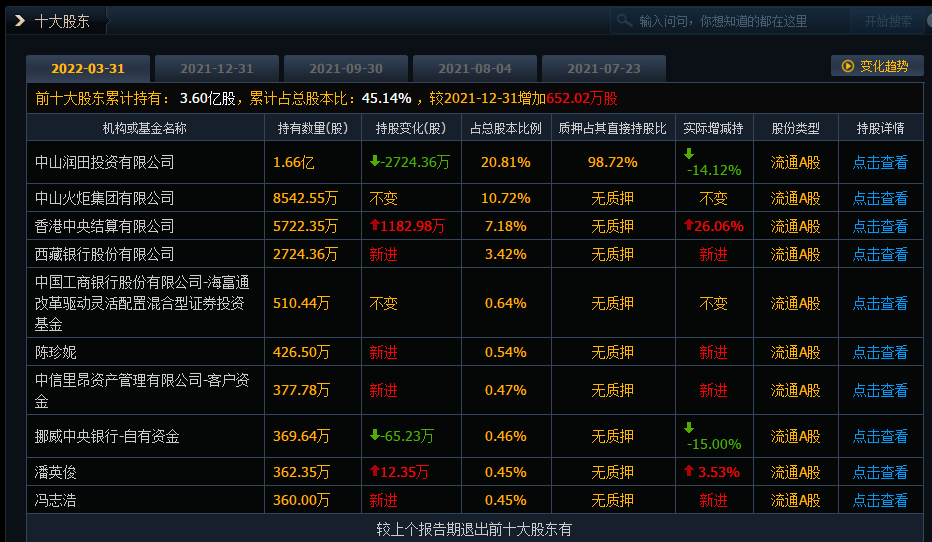The height and width of the screenshot is (542, 932).
Task: Click the 8542.55万 holding amount
Action: pyautogui.click(x=305, y=198)
